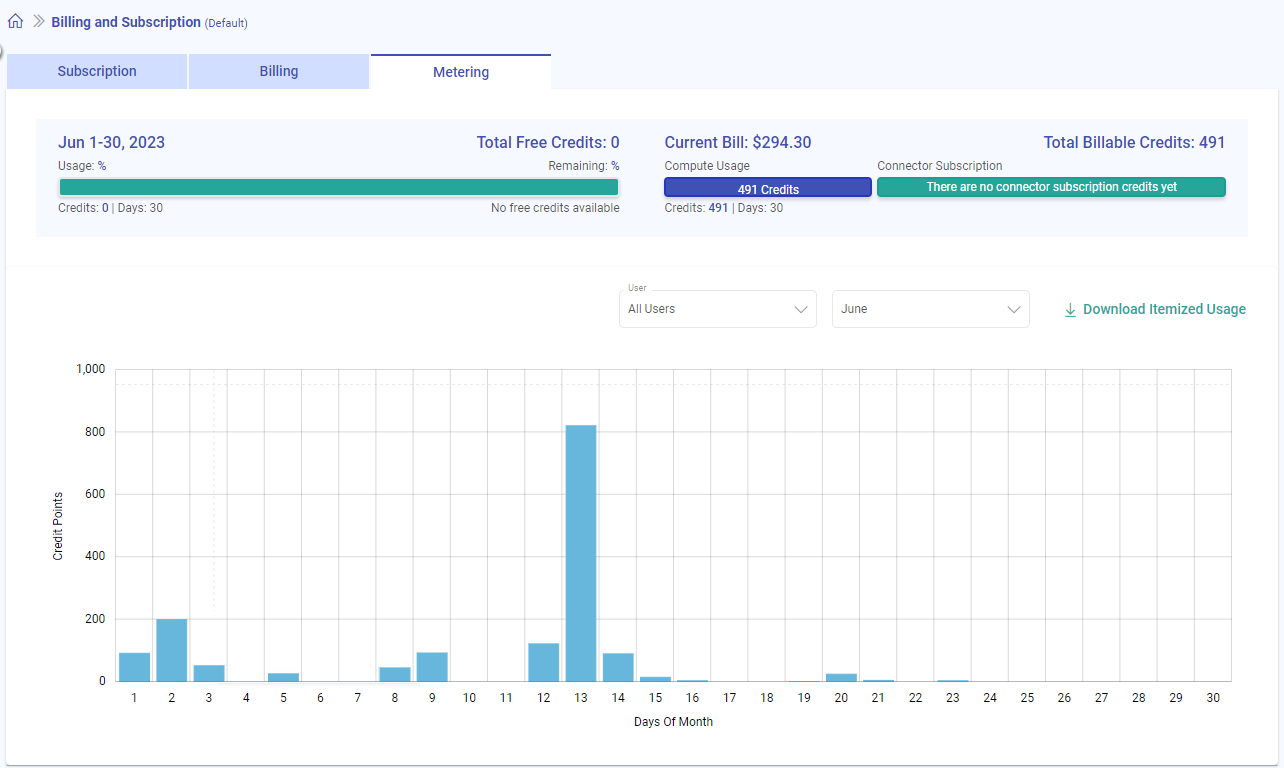Click the Billing and Subscription breadcrumb
Image resolution: width=1284 pixels, height=768 pixels.
(x=126, y=22)
